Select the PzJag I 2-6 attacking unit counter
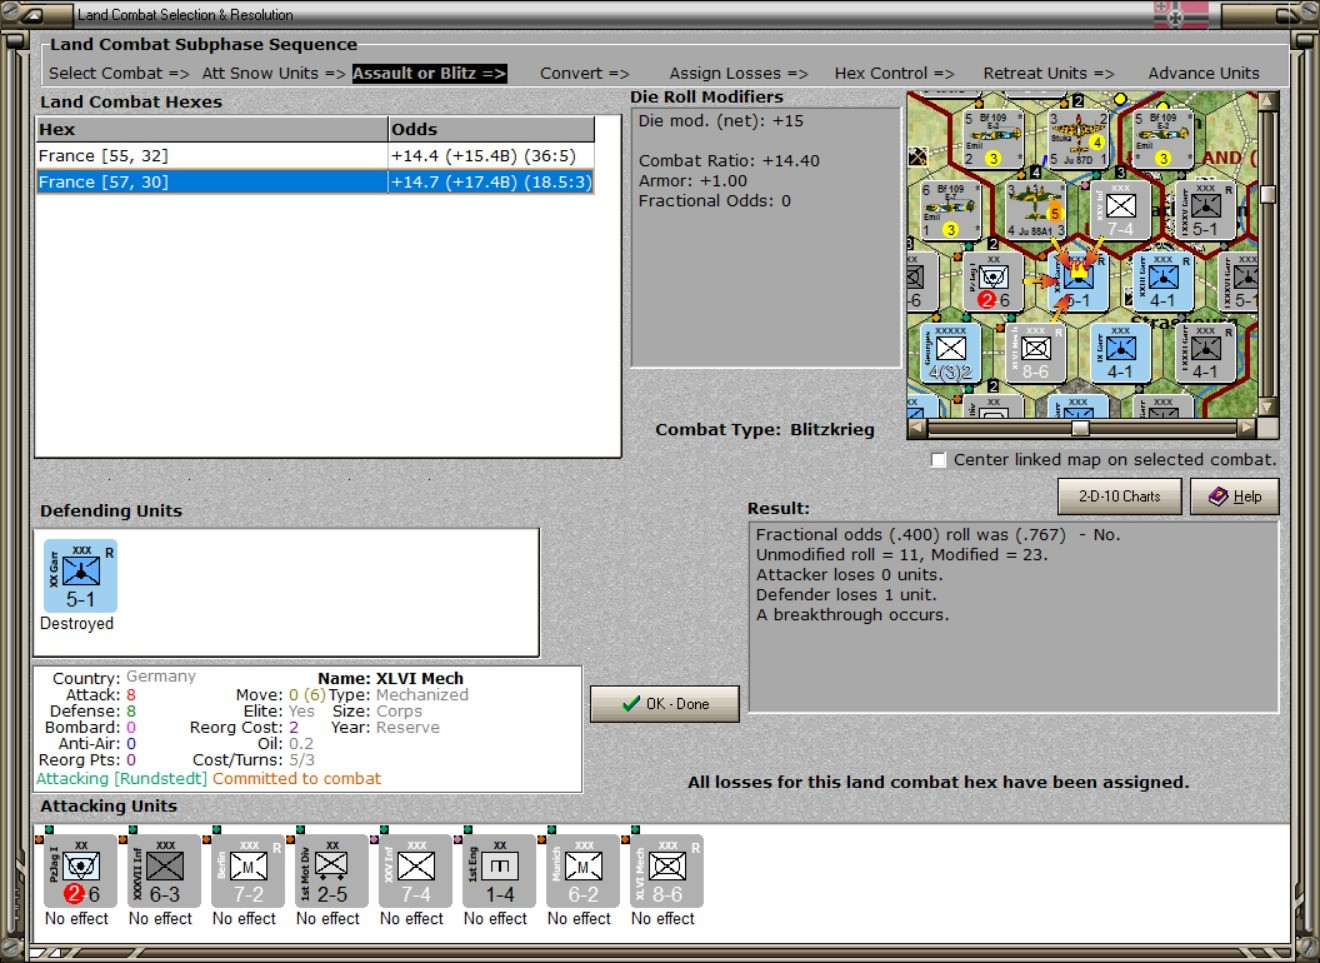1320x963 pixels. pyautogui.click(x=81, y=871)
